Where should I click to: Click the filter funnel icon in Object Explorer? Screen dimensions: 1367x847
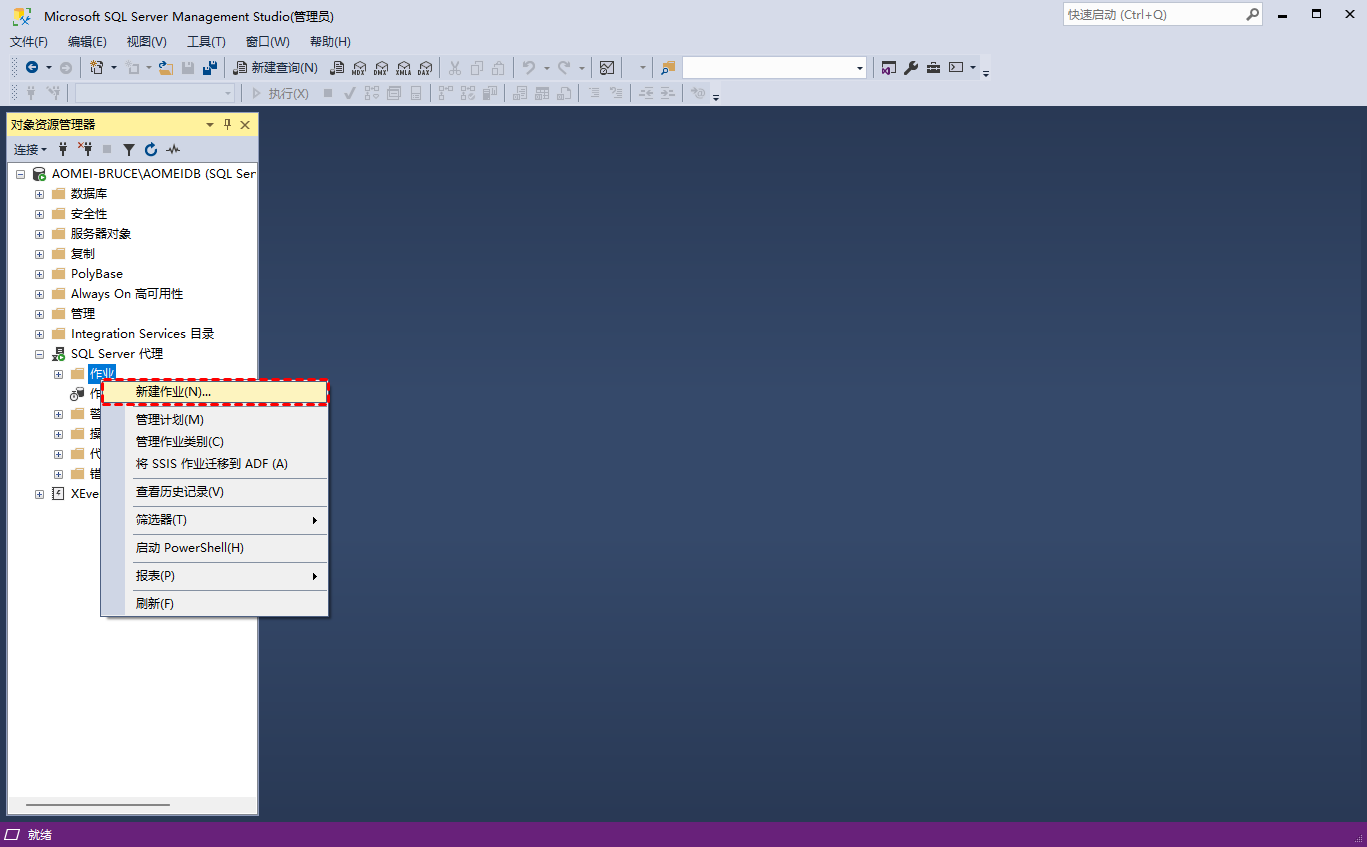(129, 150)
